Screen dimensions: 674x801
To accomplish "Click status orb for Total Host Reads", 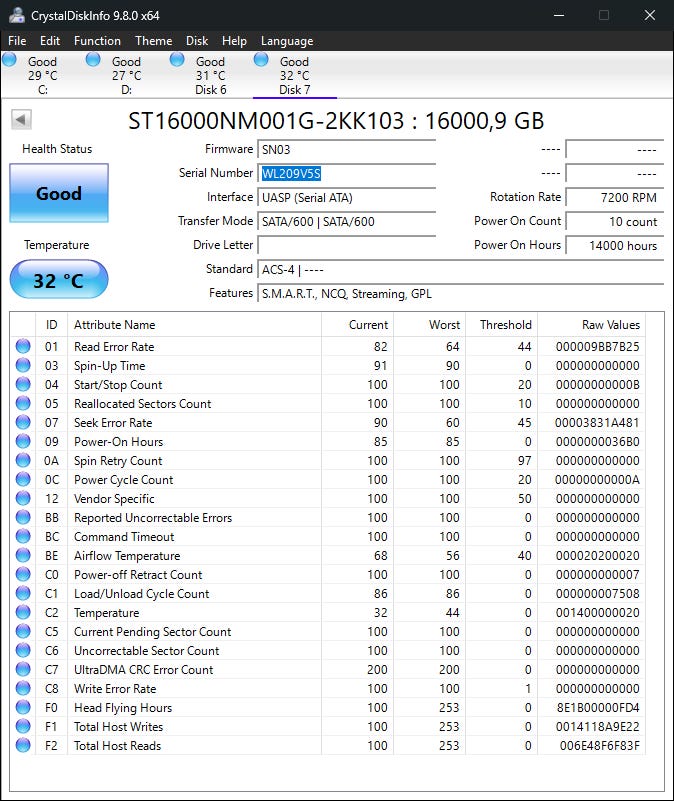I will coord(23,745).
